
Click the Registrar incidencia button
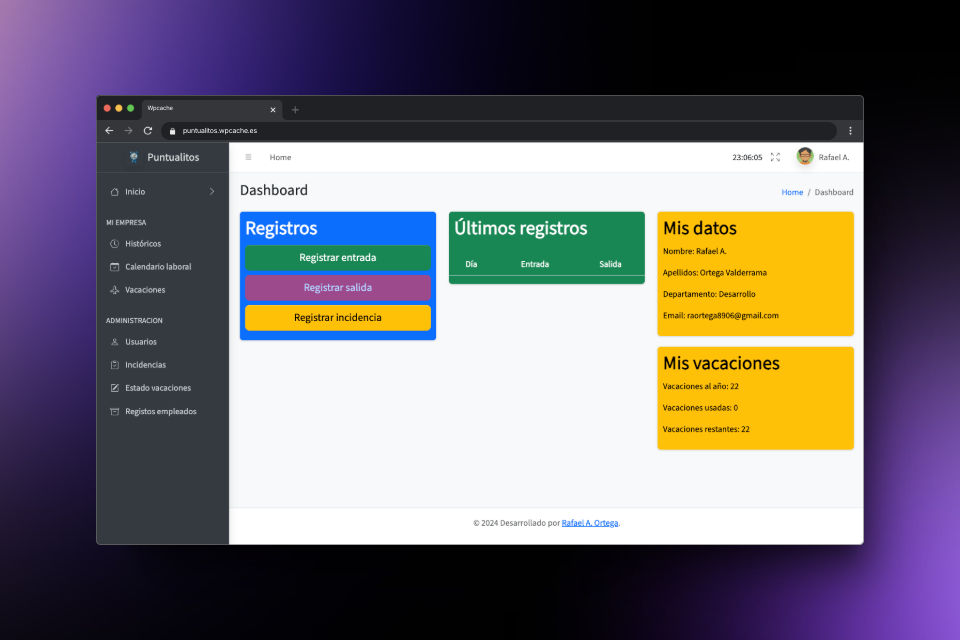pos(338,318)
